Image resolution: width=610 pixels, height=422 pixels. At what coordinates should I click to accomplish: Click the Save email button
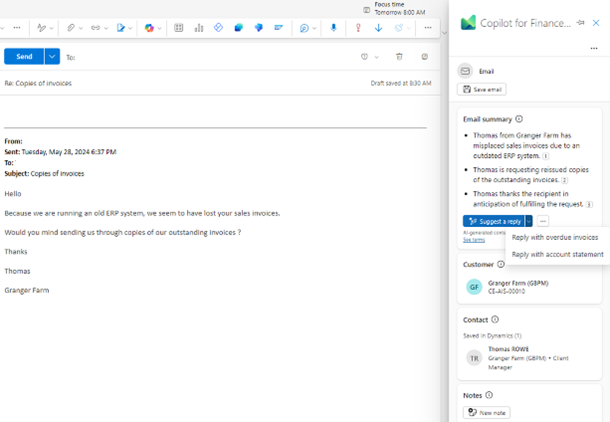pyautogui.click(x=481, y=90)
